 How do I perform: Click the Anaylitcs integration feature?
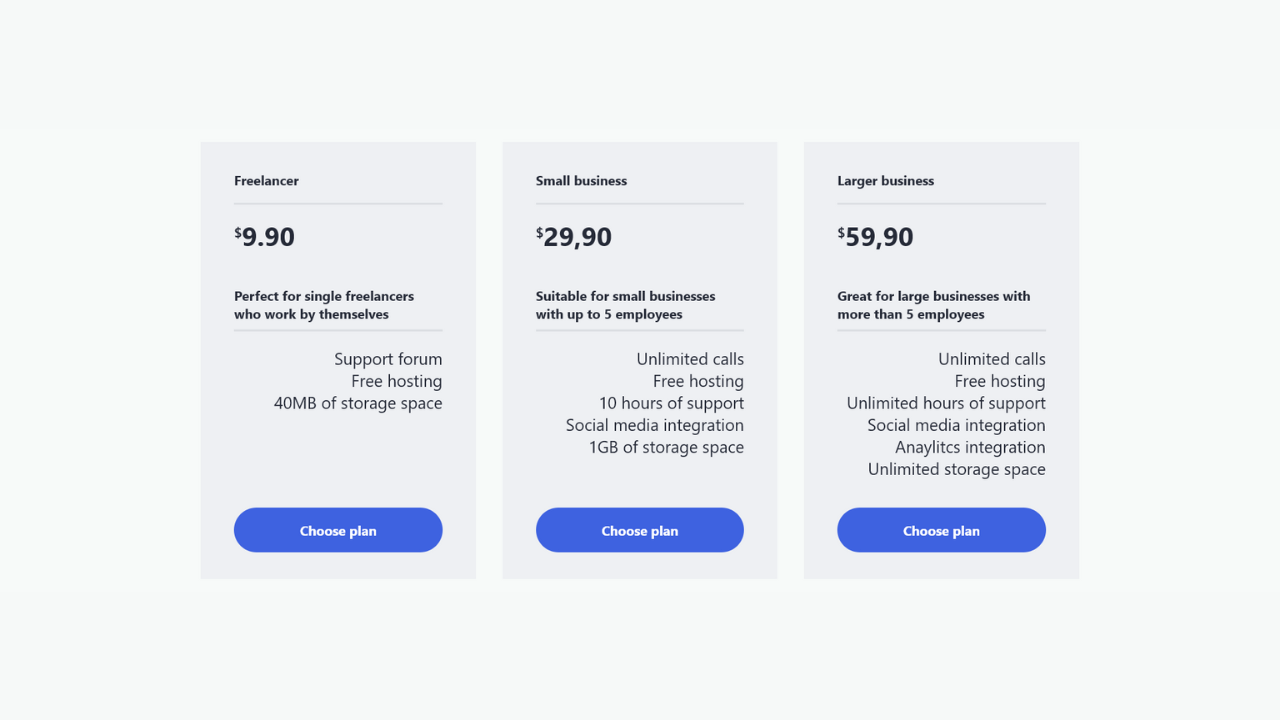tap(970, 447)
